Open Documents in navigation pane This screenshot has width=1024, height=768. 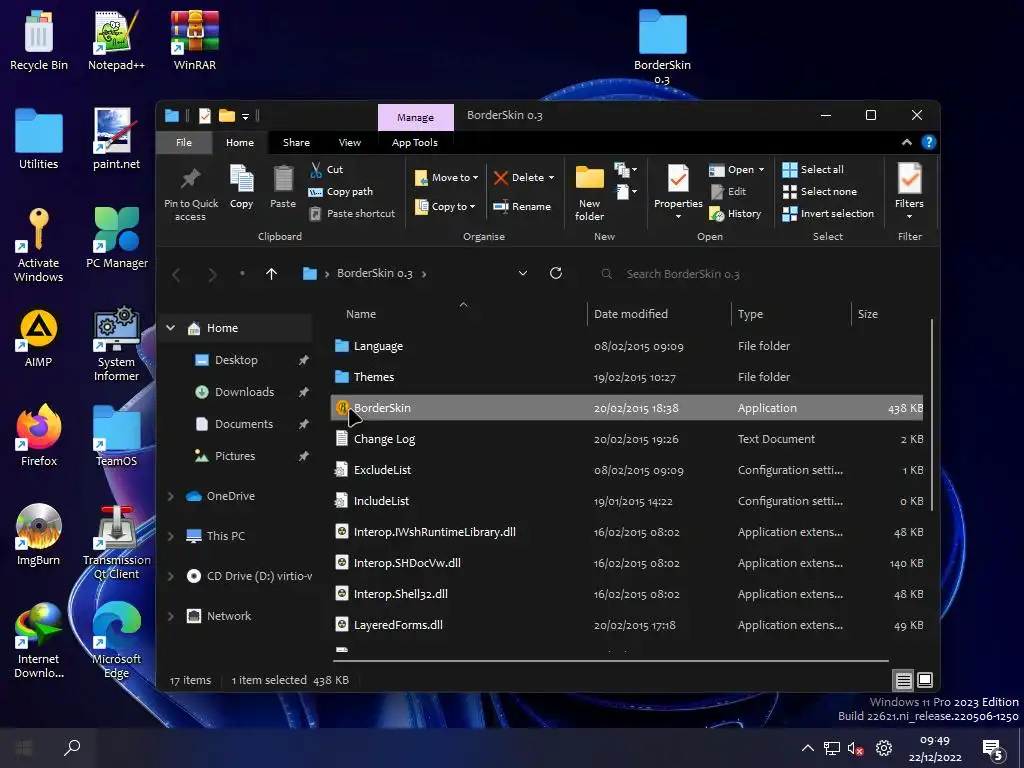pos(244,424)
